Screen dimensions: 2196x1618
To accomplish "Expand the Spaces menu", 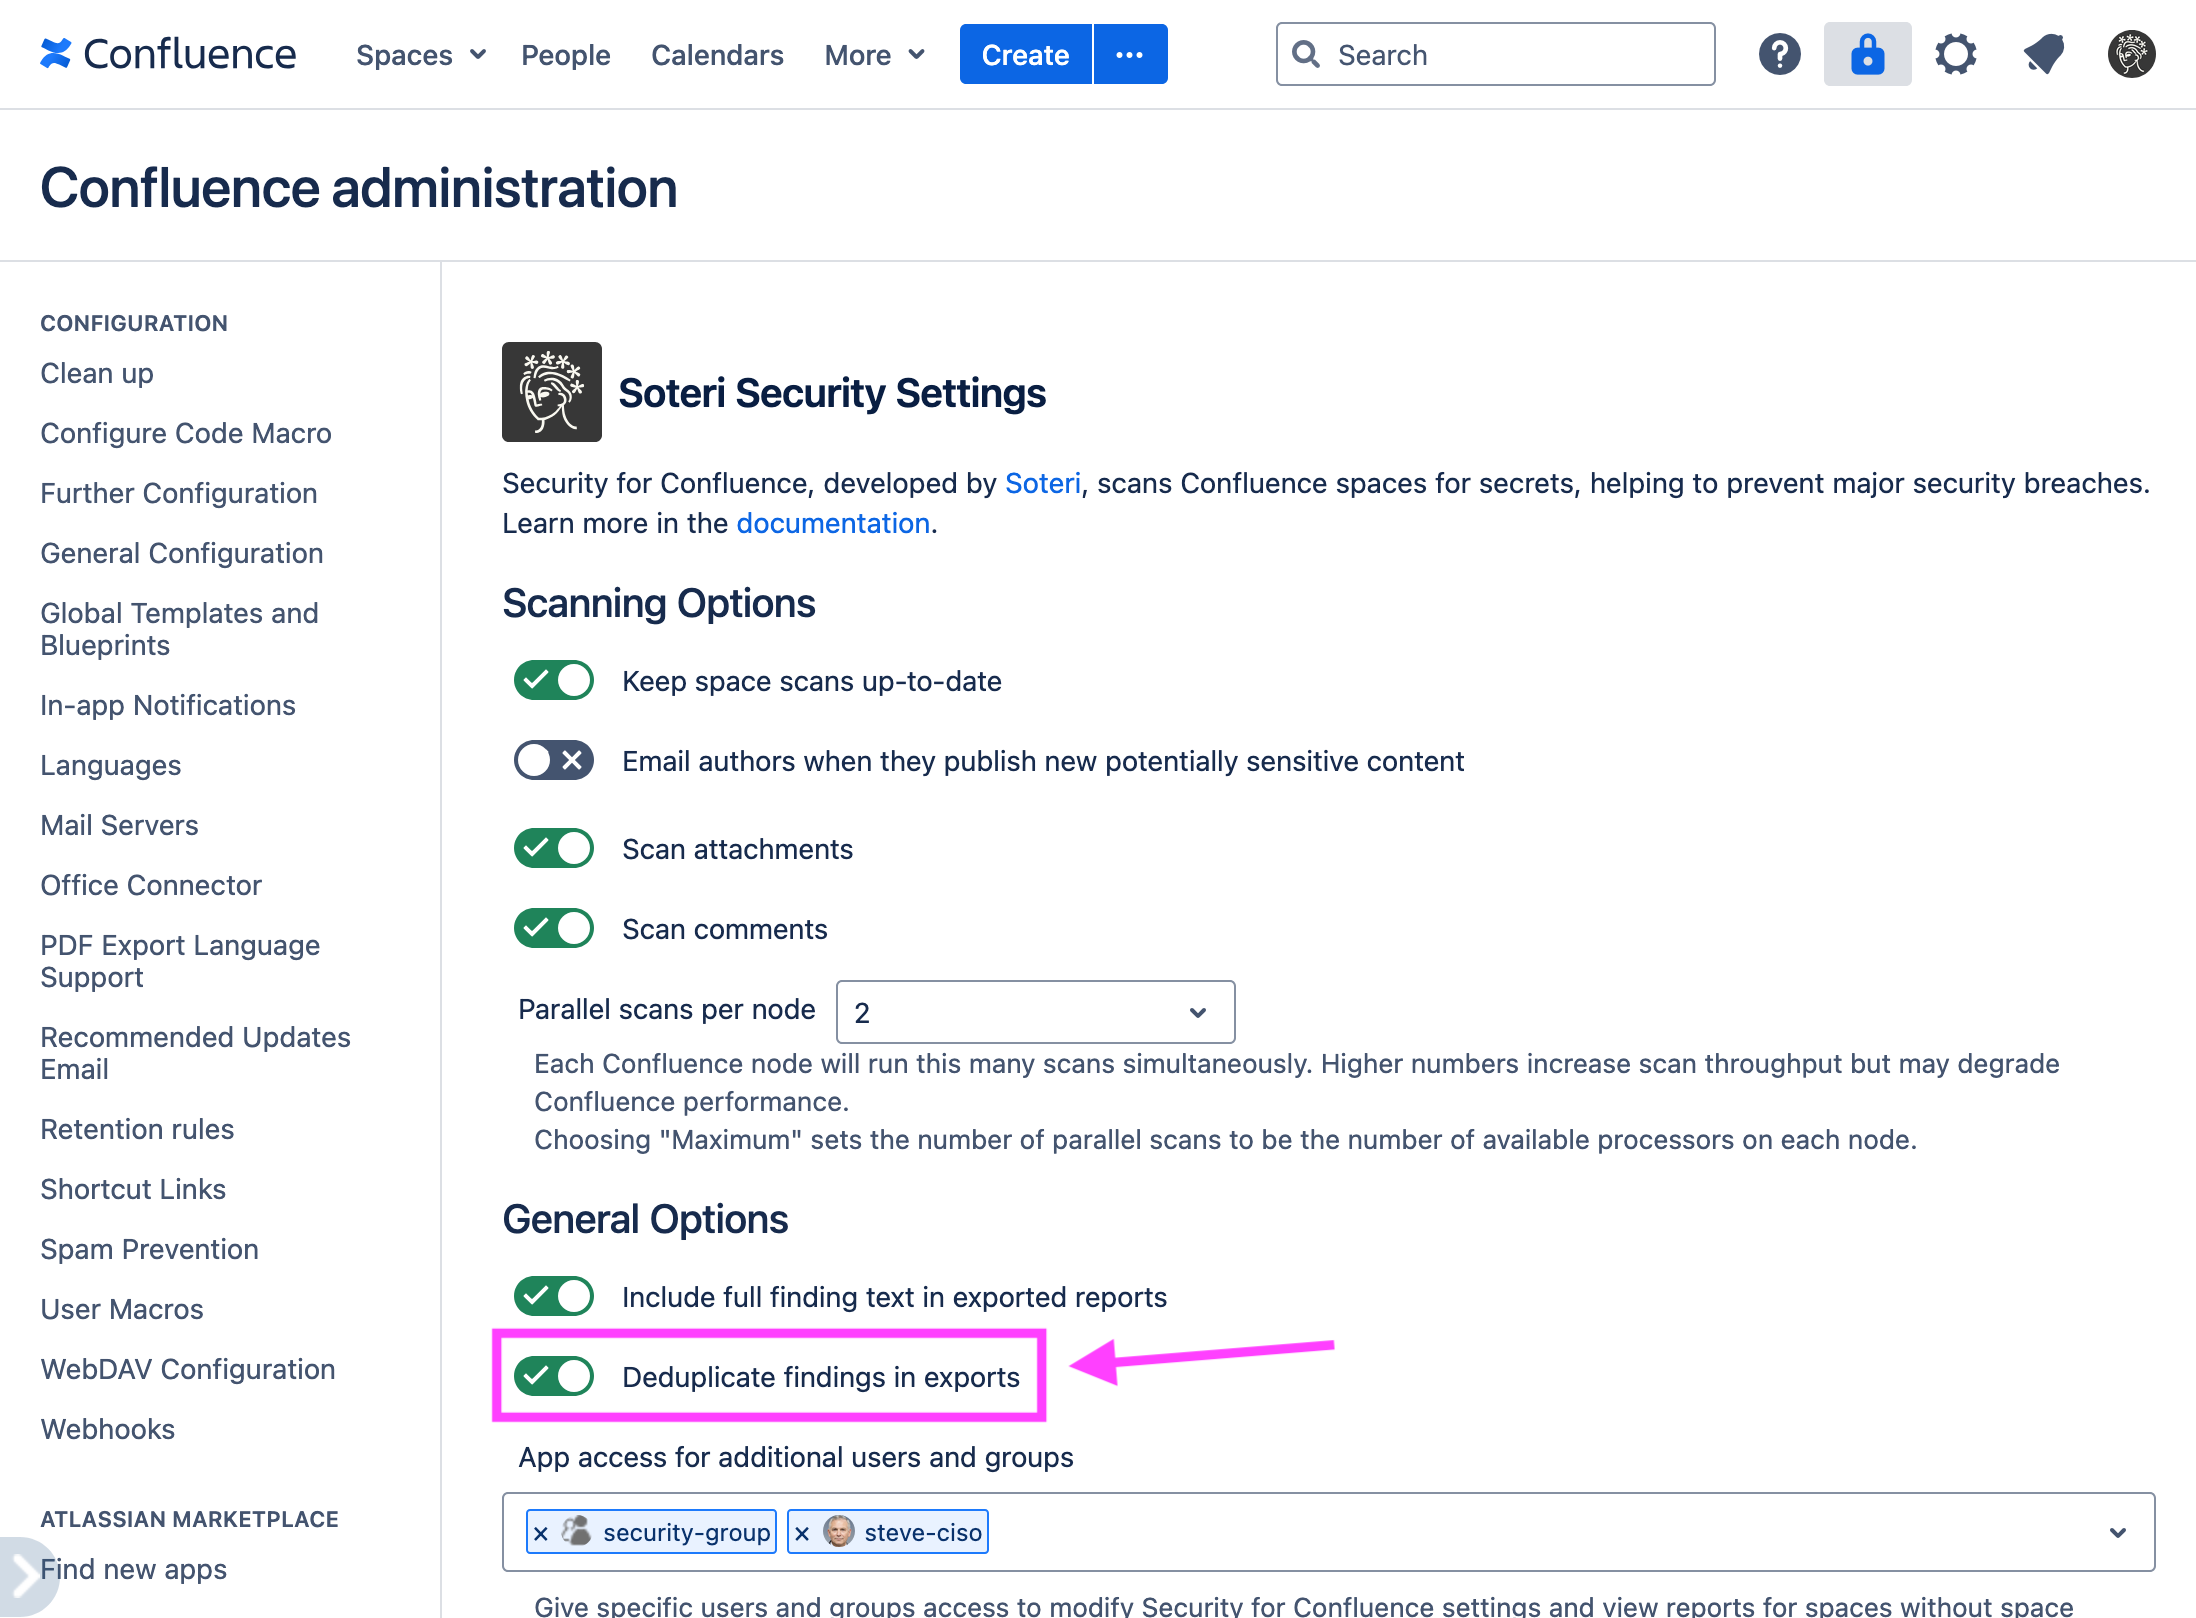I will (x=420, y=55).
